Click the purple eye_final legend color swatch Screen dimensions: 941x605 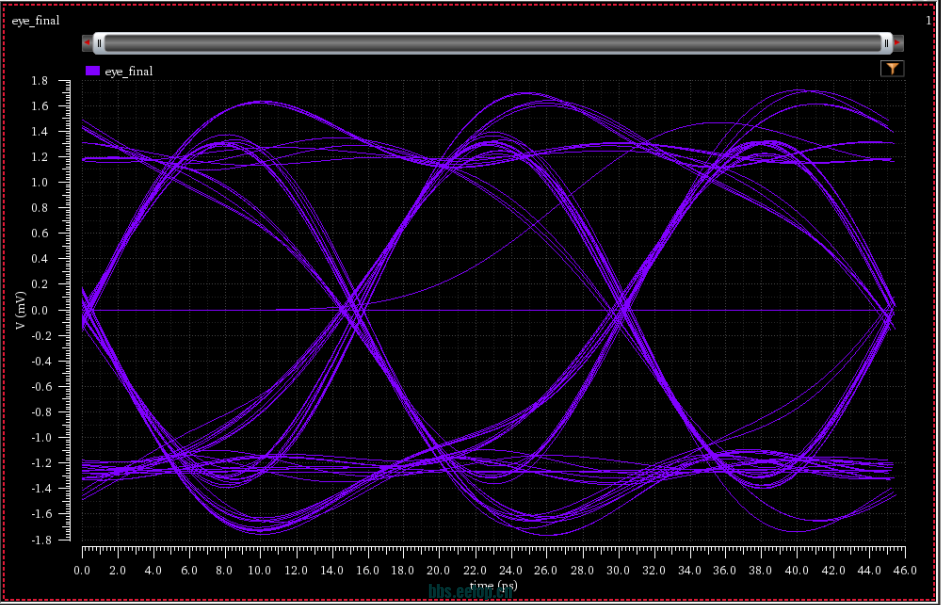coord(92,71)
